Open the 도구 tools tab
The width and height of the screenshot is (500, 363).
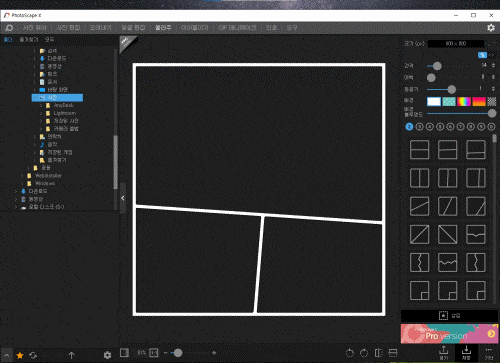292,28
